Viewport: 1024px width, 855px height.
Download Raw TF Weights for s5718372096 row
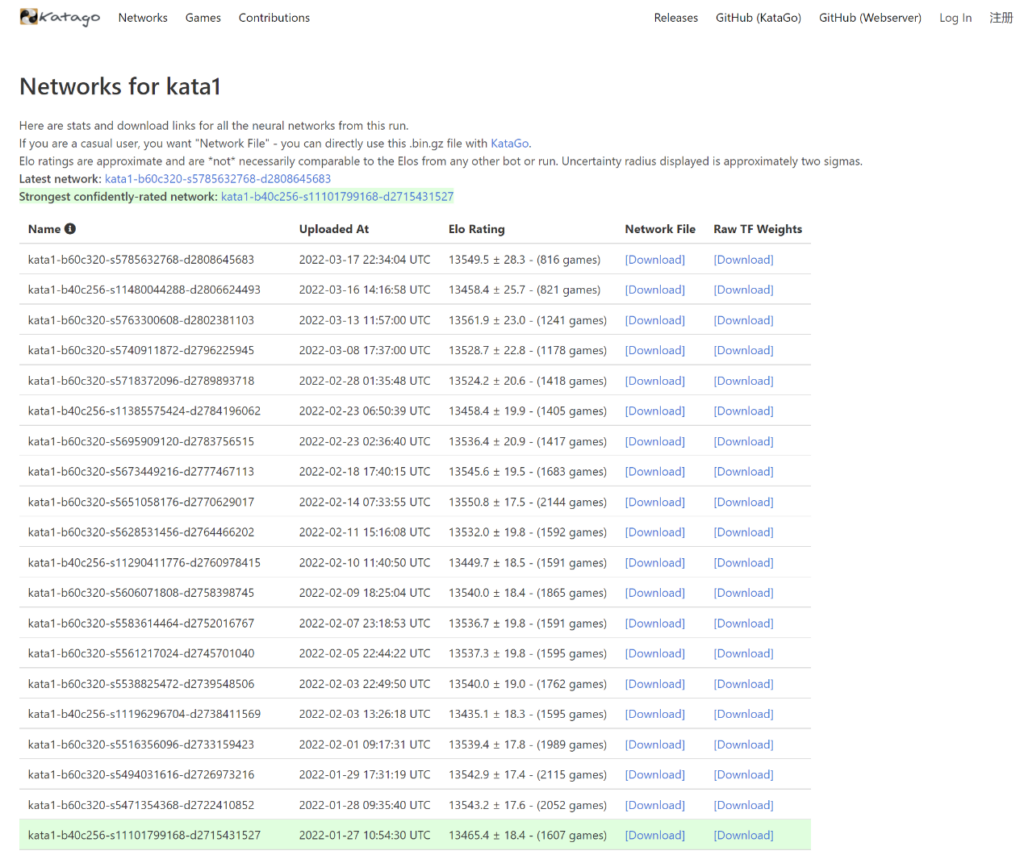(743, 381)
